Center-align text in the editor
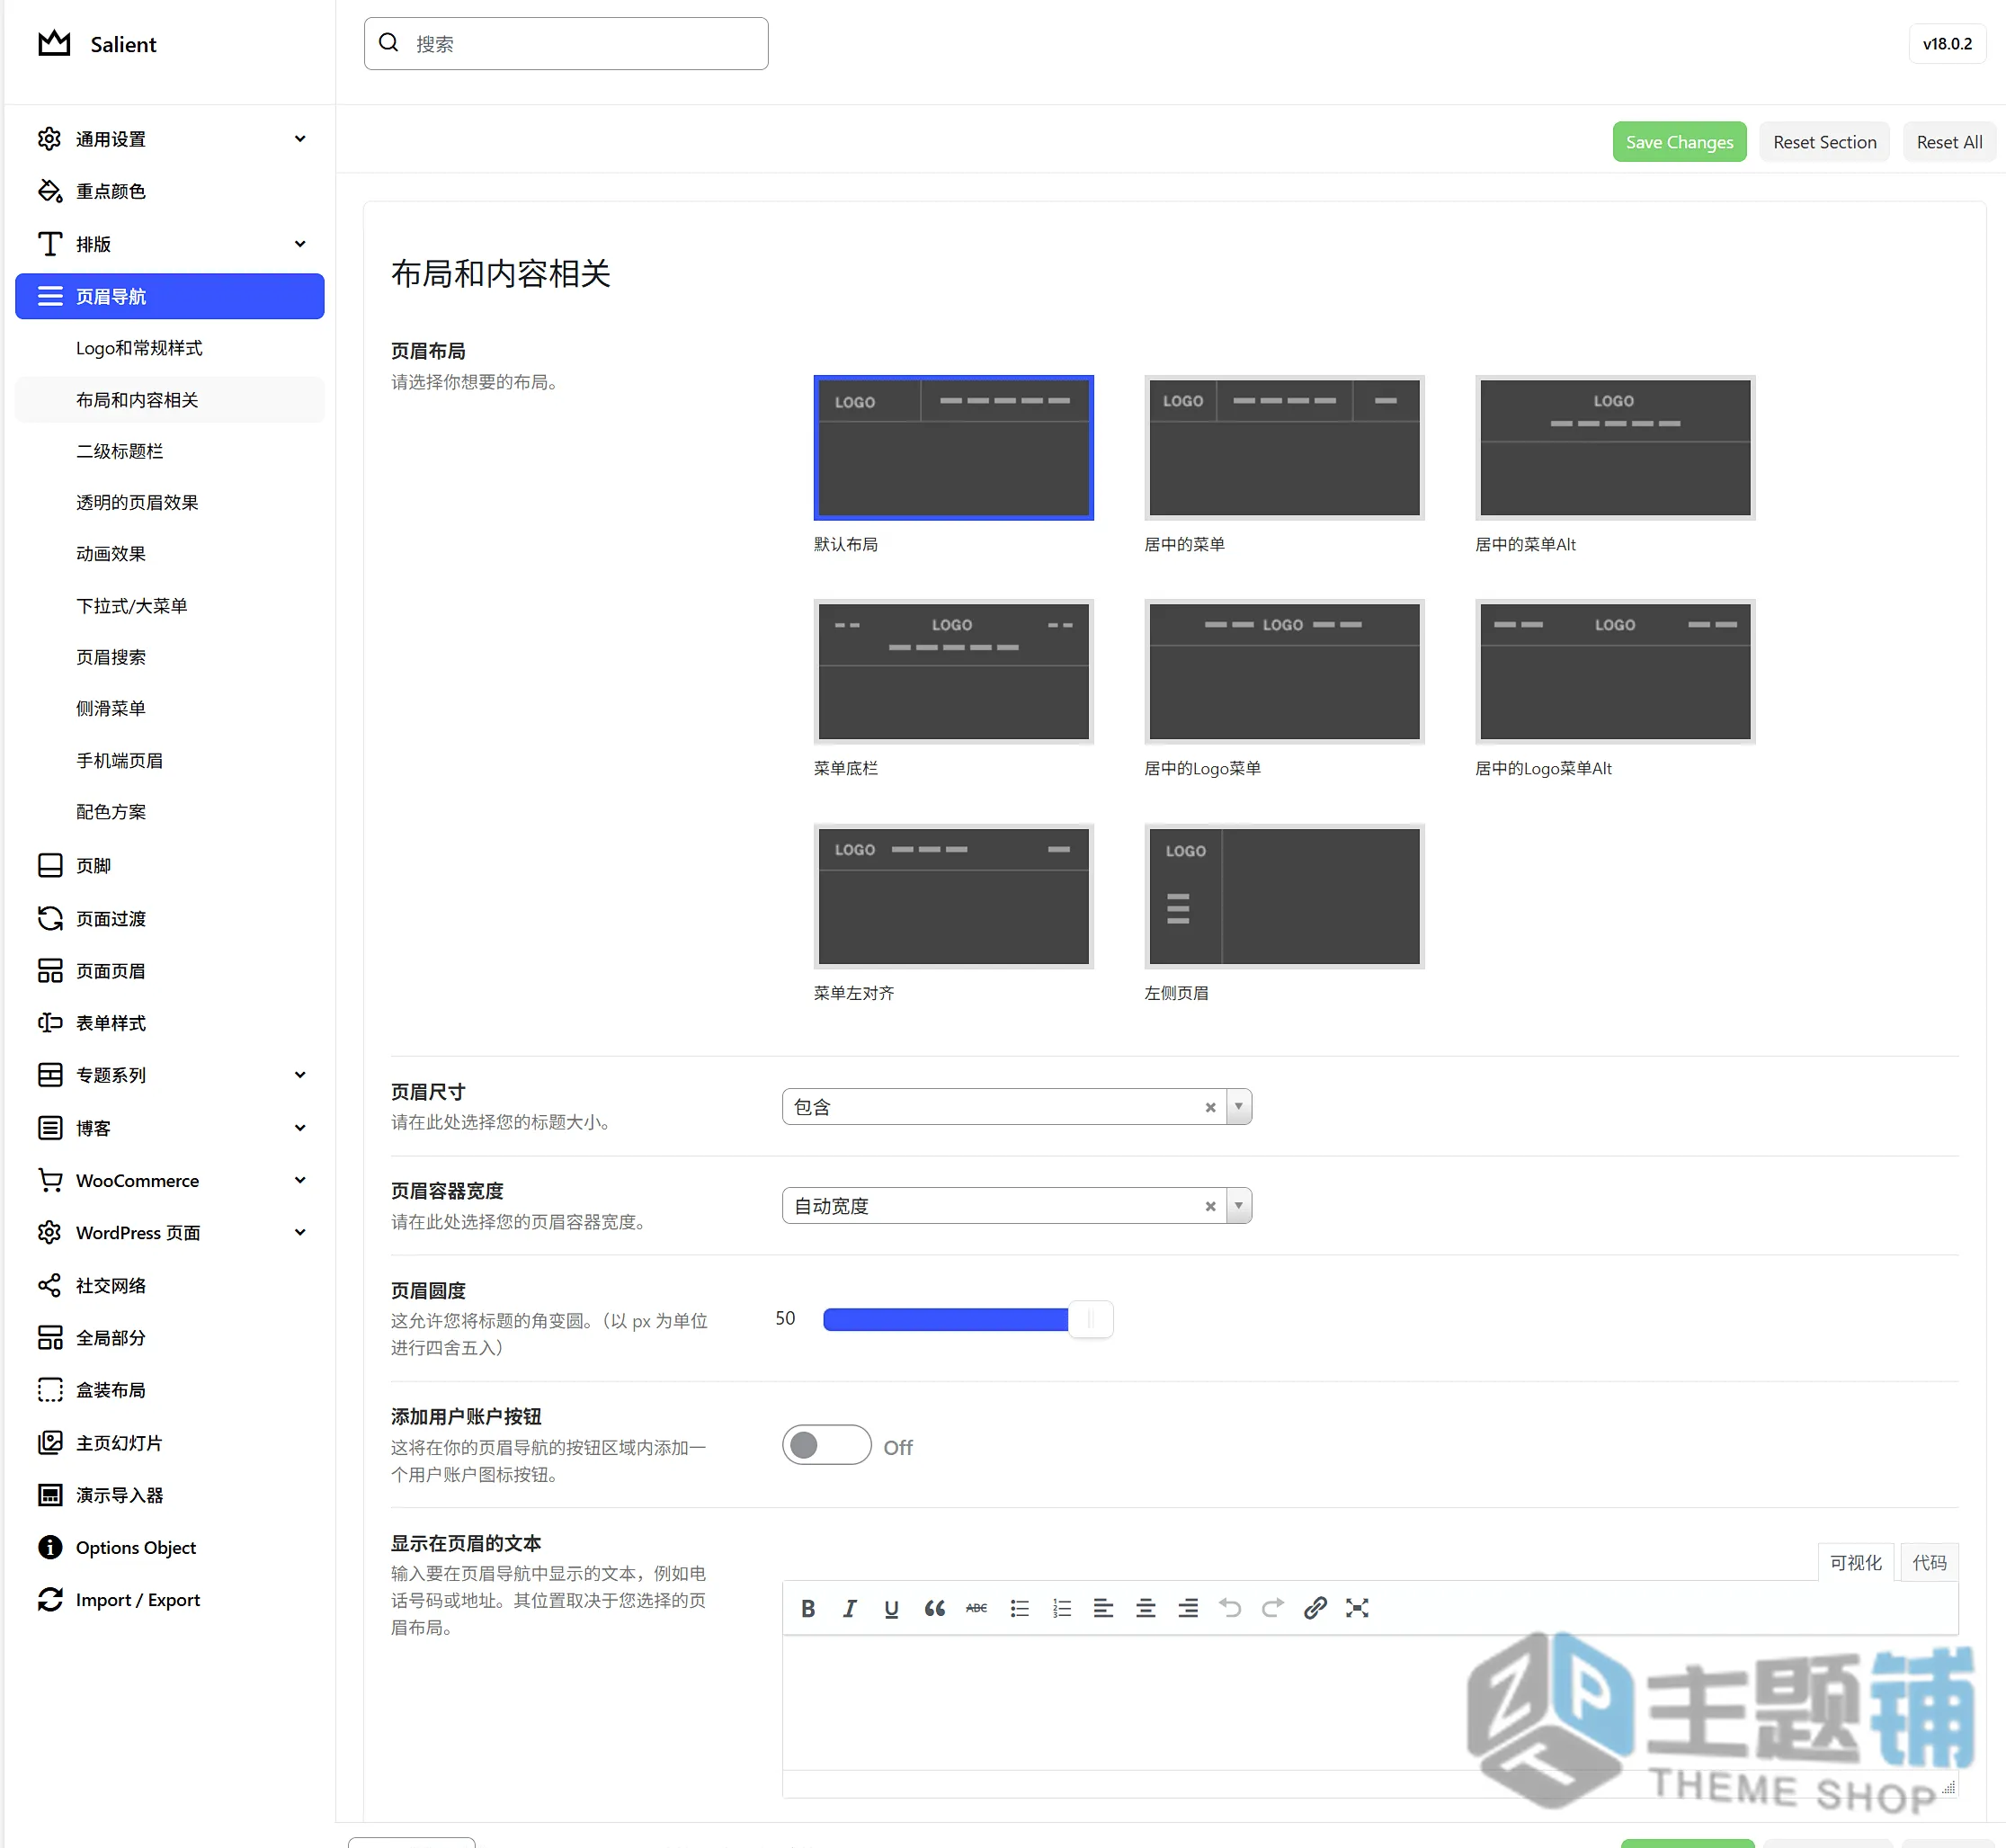 (x=1145, y=1608)
